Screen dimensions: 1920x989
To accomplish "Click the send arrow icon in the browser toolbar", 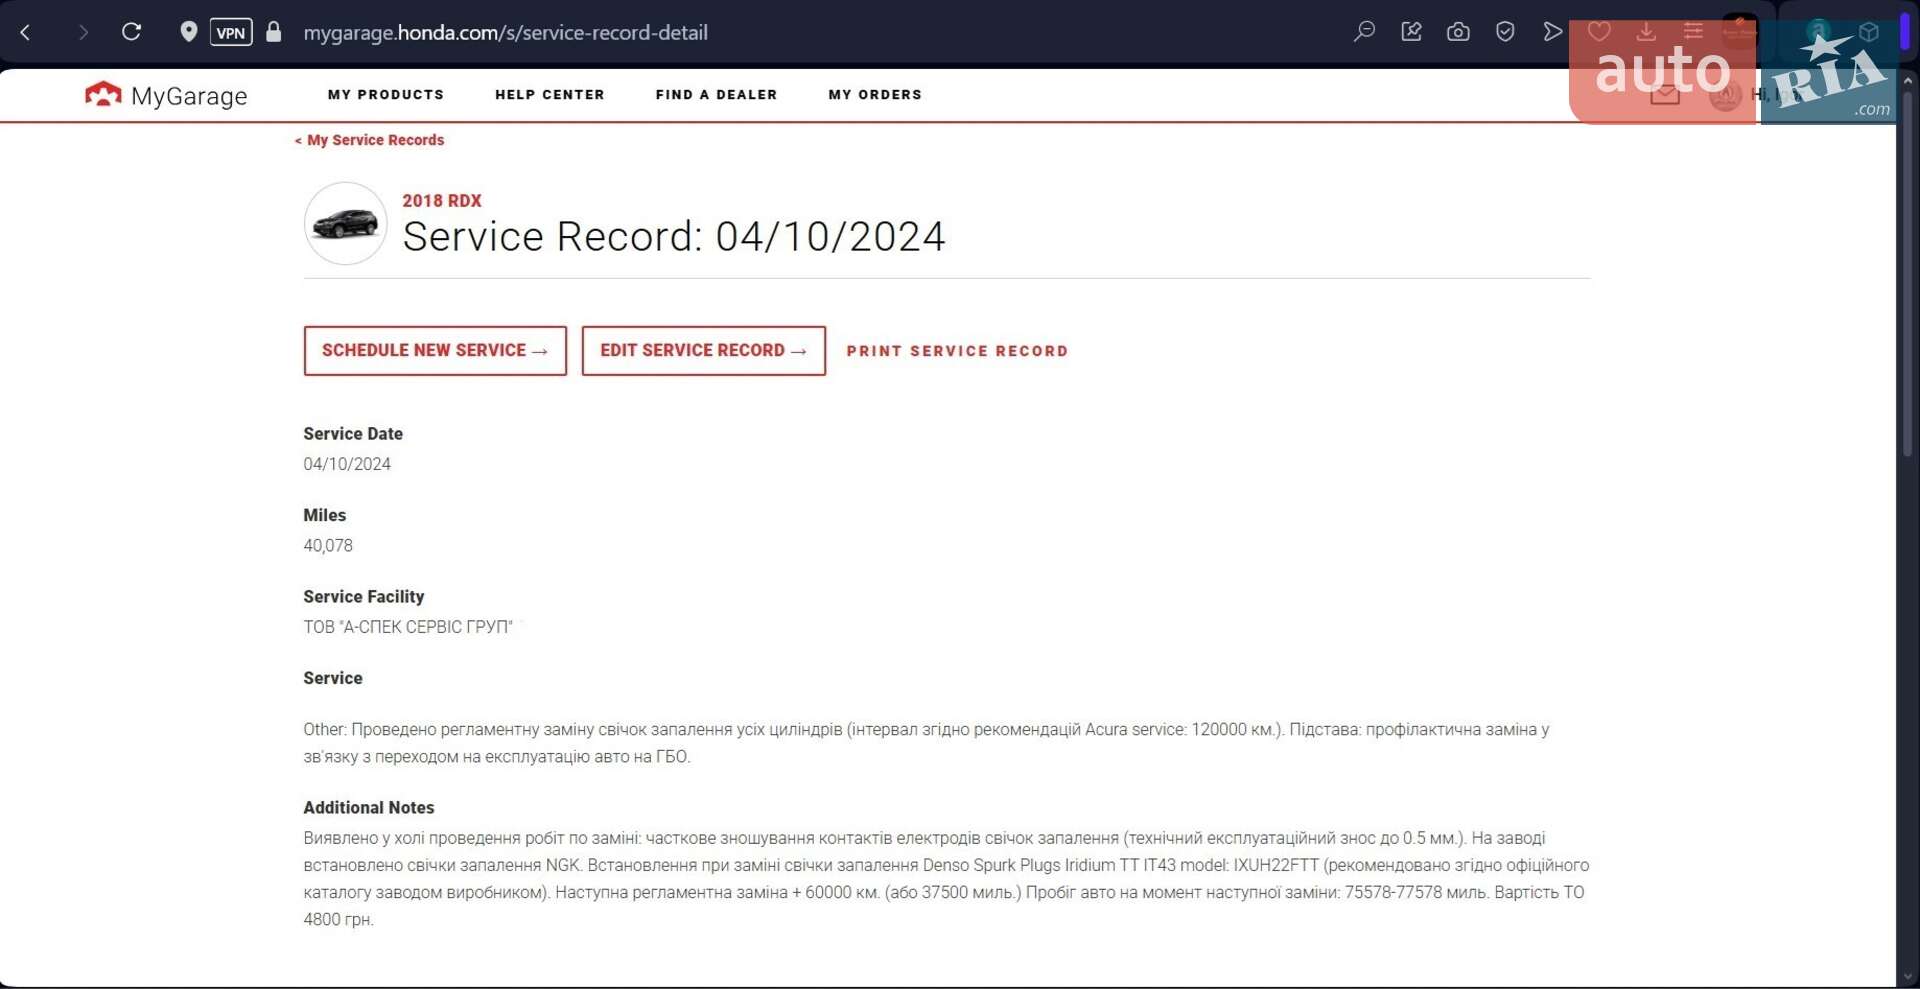I will click(1552, 32).
